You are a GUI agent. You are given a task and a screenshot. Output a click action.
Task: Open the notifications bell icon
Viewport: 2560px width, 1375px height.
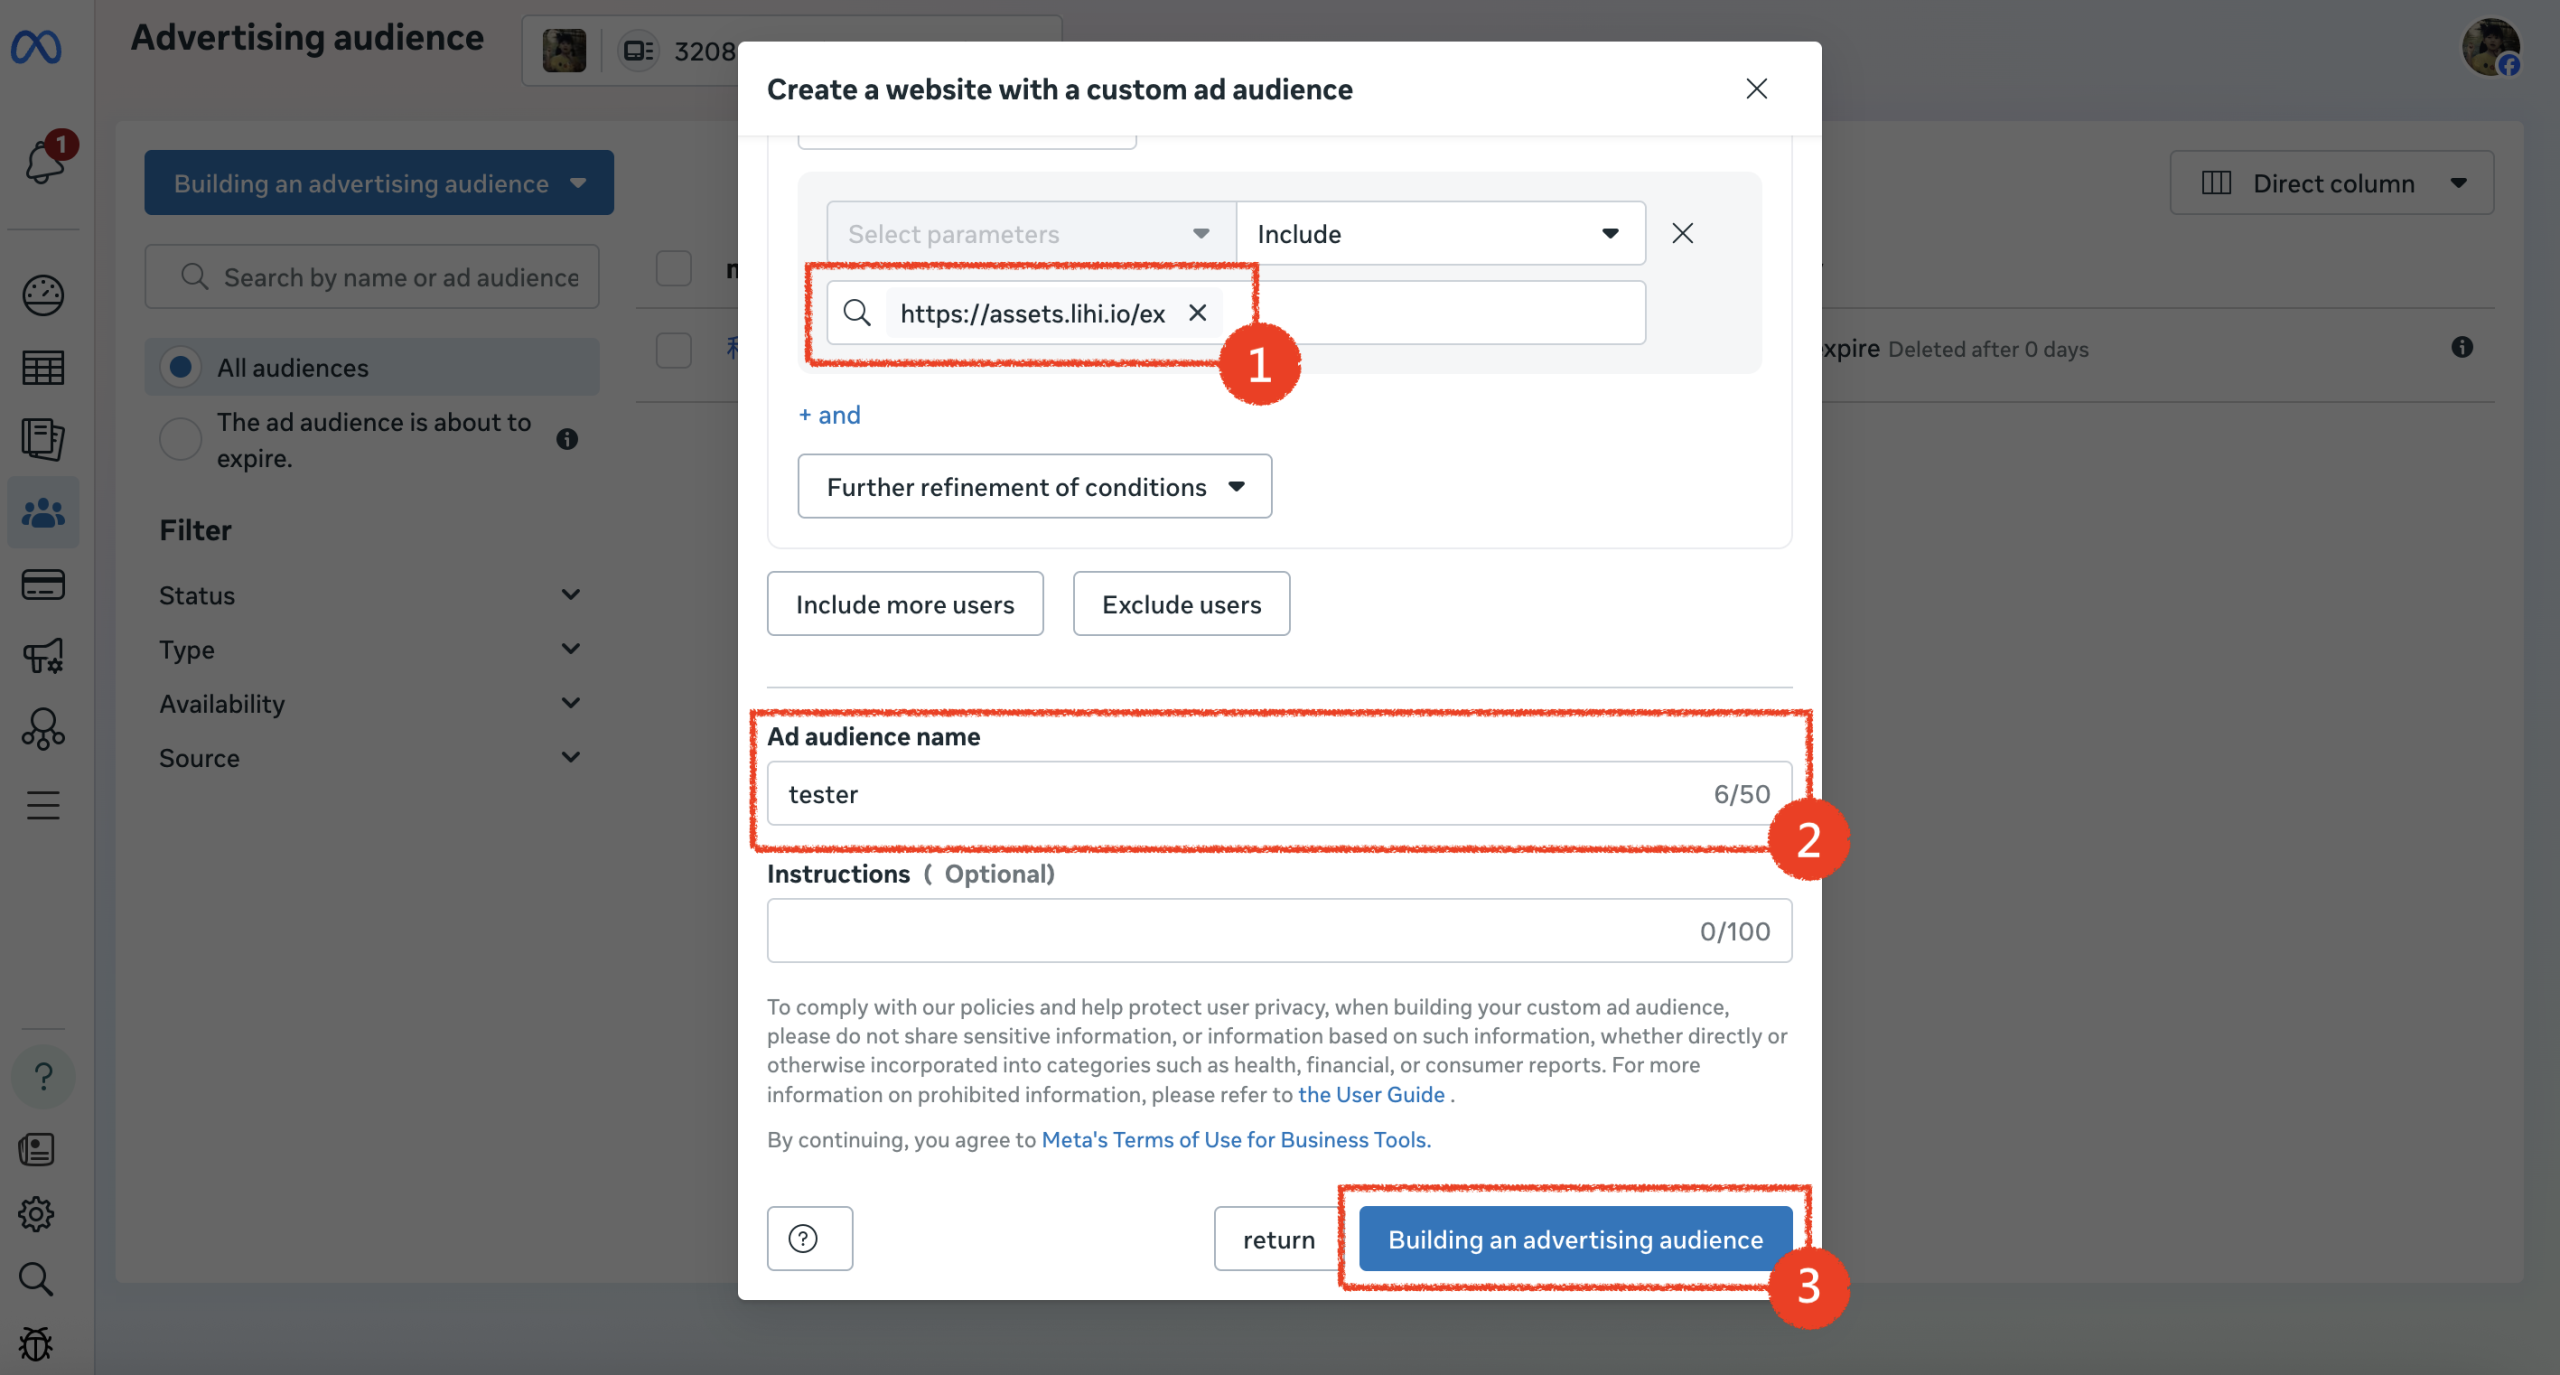[x=43, y=161]
